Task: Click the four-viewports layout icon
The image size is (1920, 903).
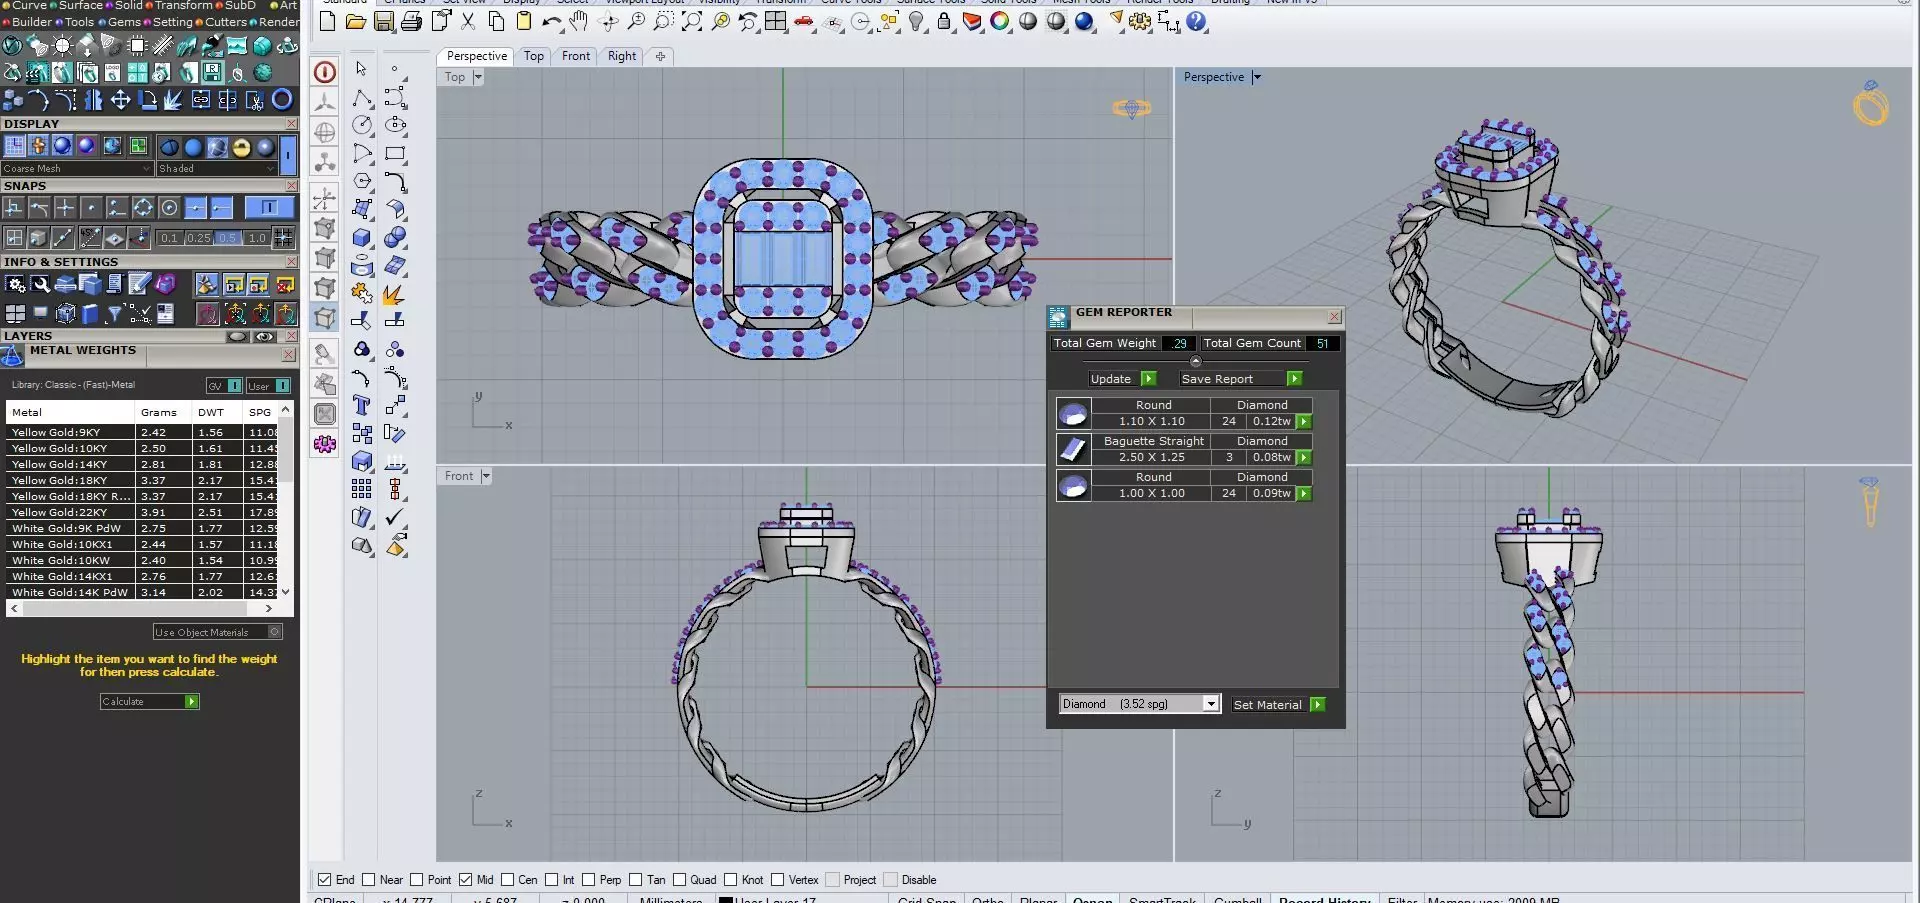Action: (x=776, y=21)
